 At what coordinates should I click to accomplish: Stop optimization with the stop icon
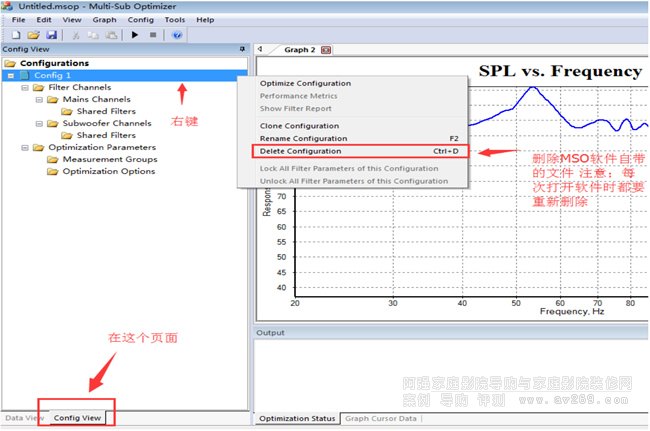153,34
